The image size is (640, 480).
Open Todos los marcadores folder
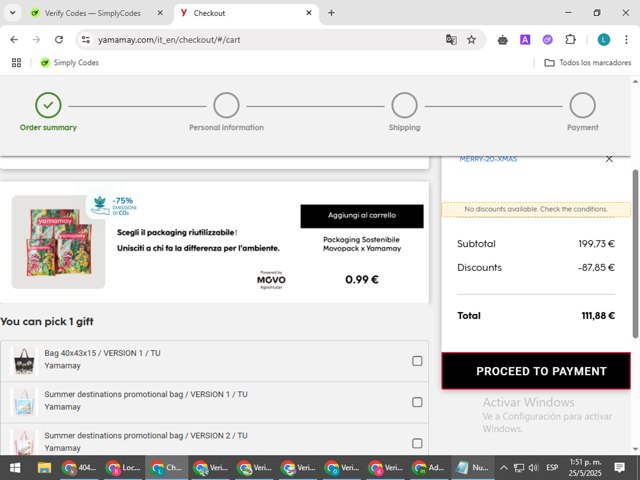(587, 62)
